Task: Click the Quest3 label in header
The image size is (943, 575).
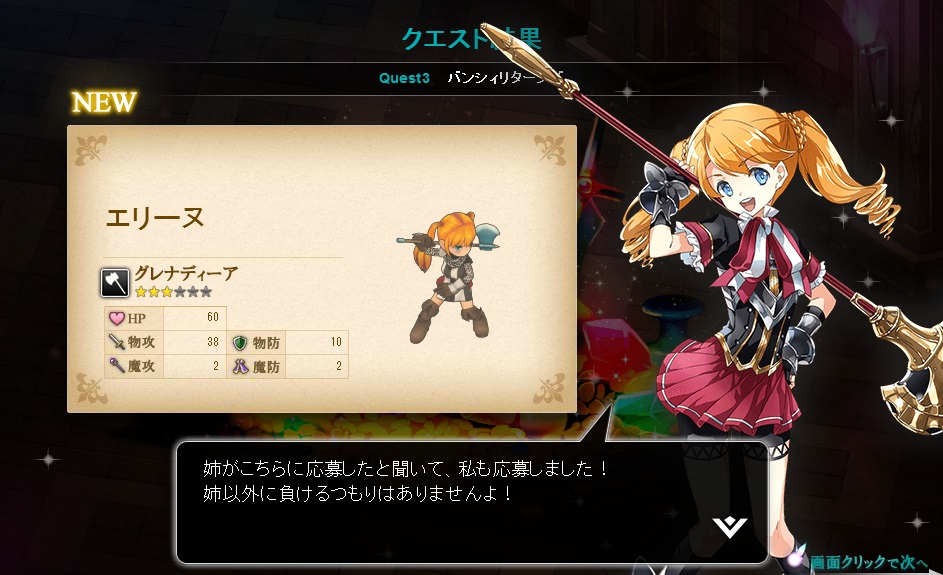Action: 404,78
